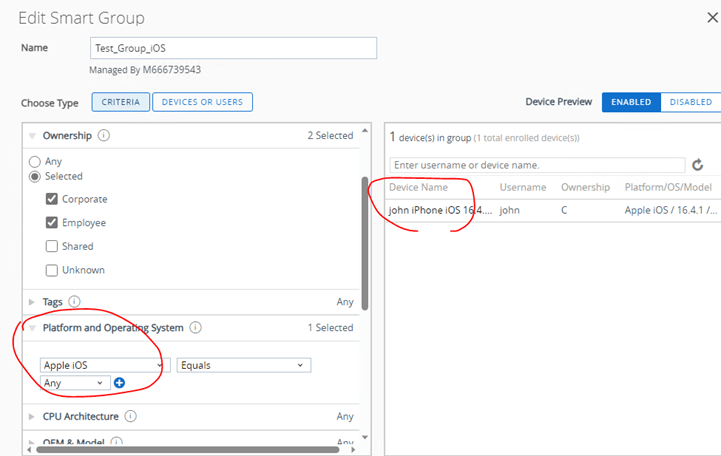Open info icon for Platform and Operating System

[195, 327]
